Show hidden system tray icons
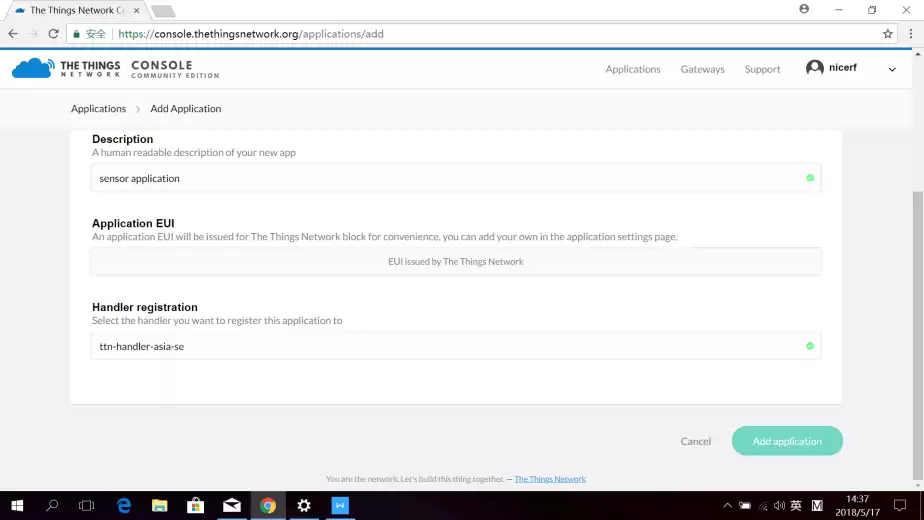Image resolution: width=924 pixels, height=520 pixels. click(727, 506)
